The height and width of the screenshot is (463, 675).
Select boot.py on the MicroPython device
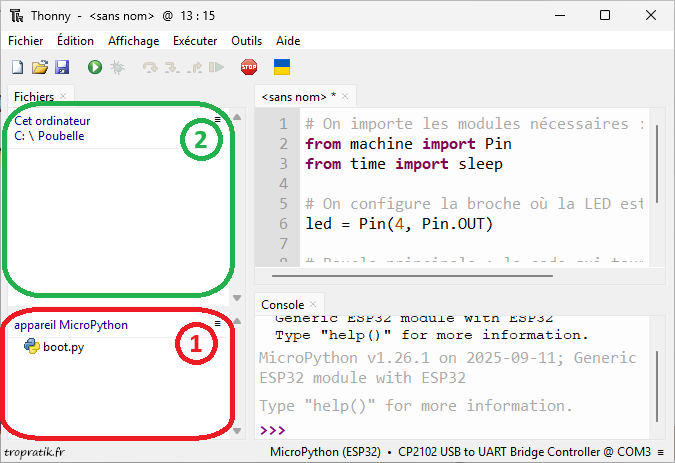[x=62, y=347]
